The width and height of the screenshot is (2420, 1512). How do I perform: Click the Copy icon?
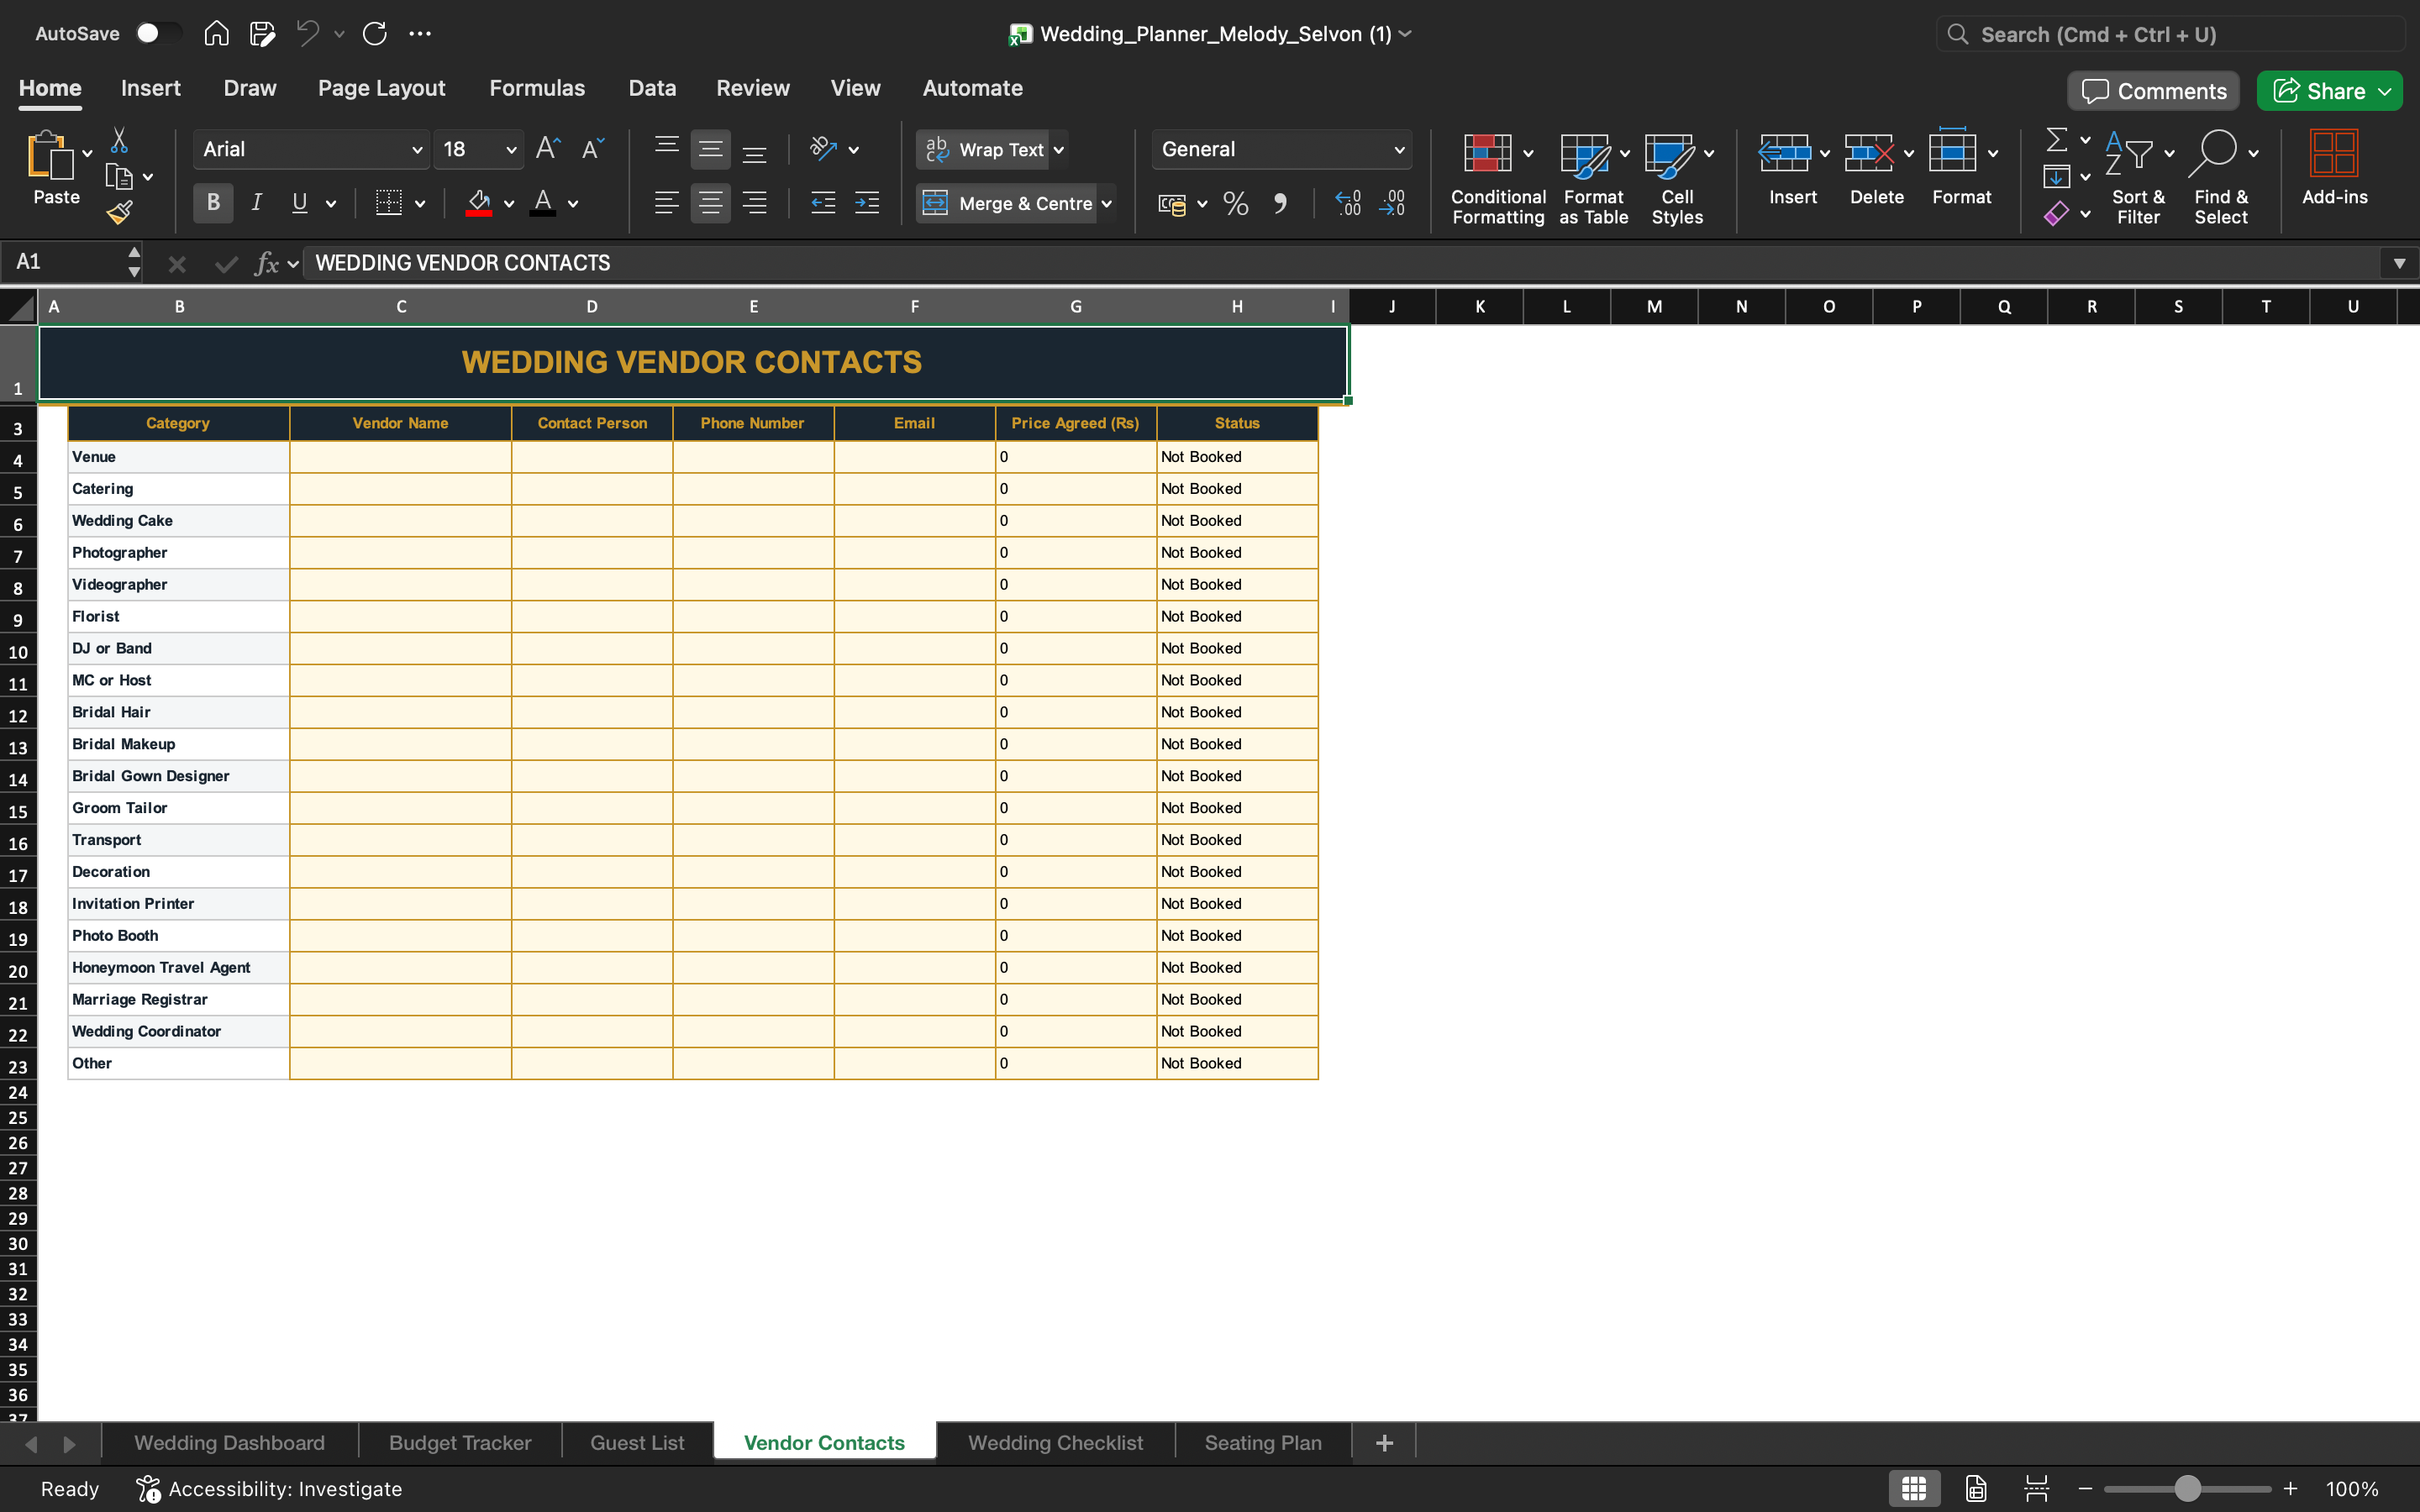(119, 177)
